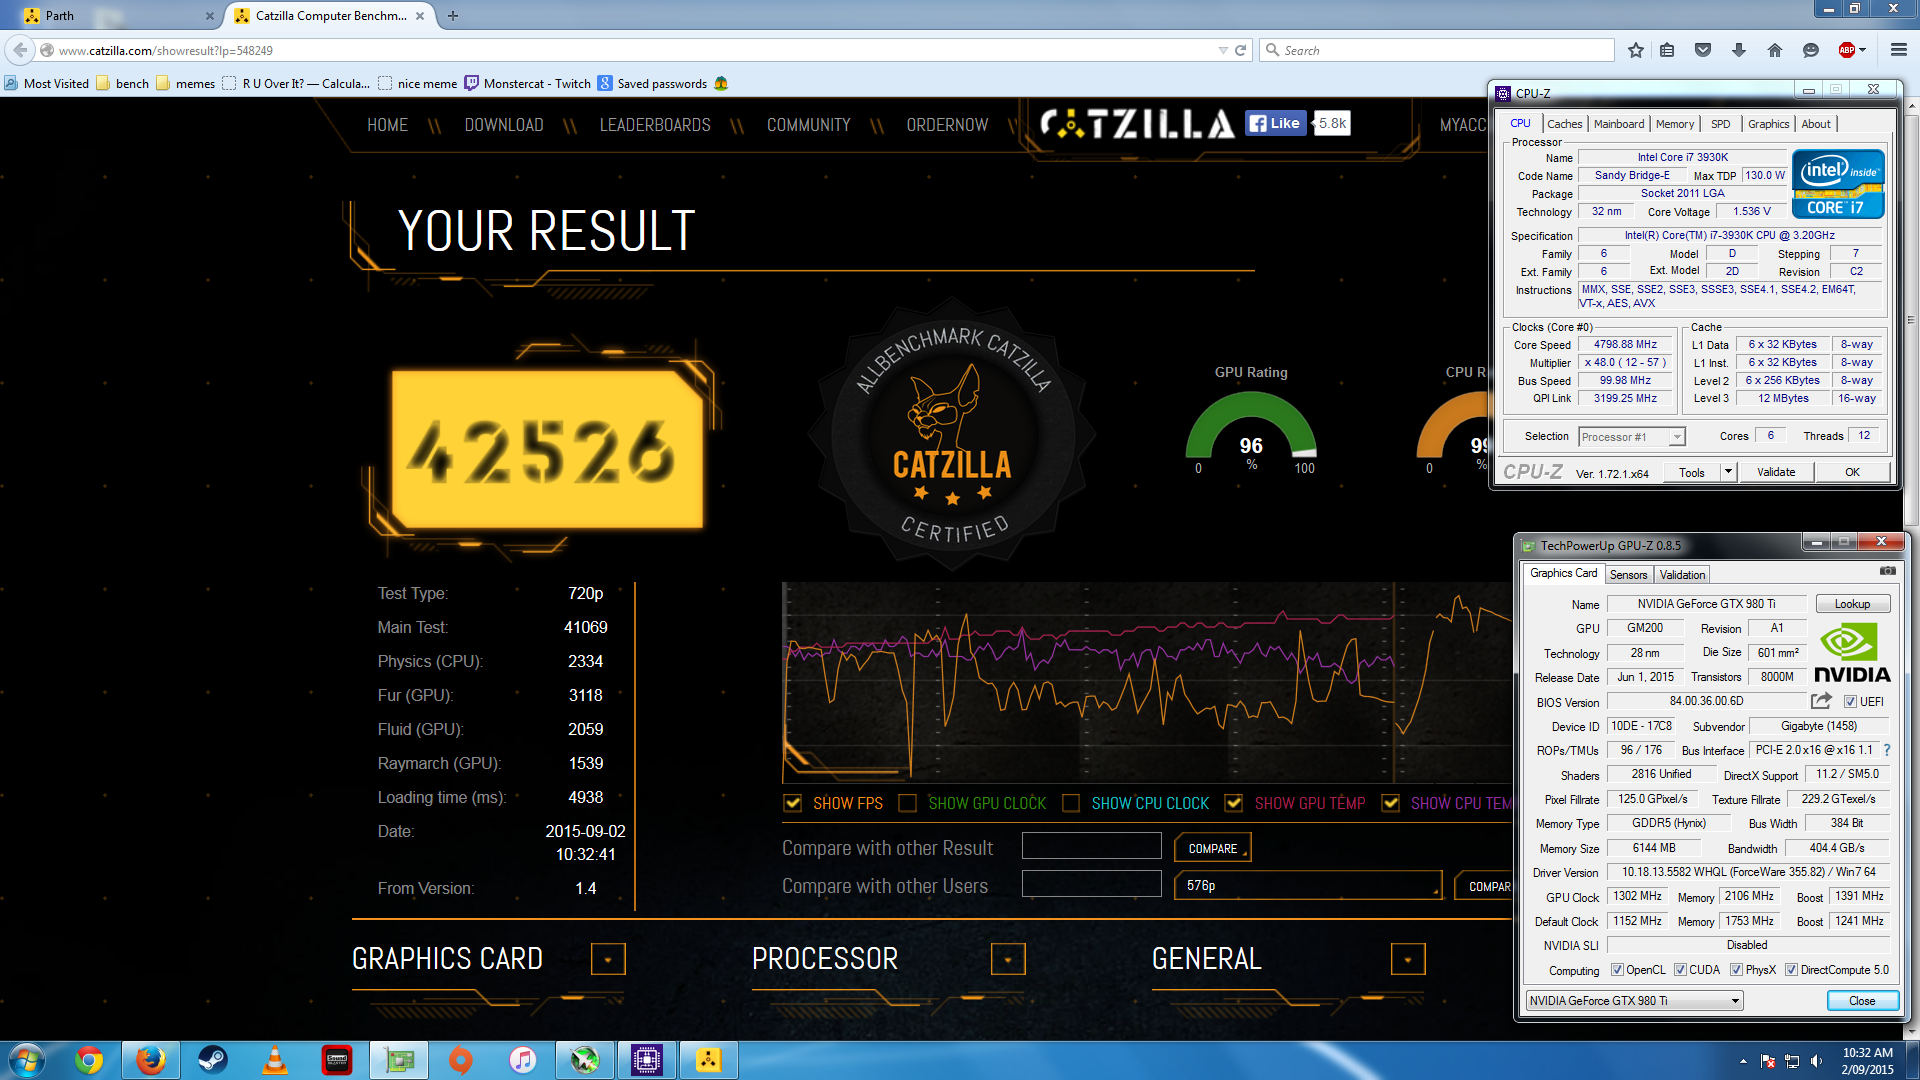Expand the GENERAL section
Viewport: 1920px width, 1080px height.
coord(1408,959)
